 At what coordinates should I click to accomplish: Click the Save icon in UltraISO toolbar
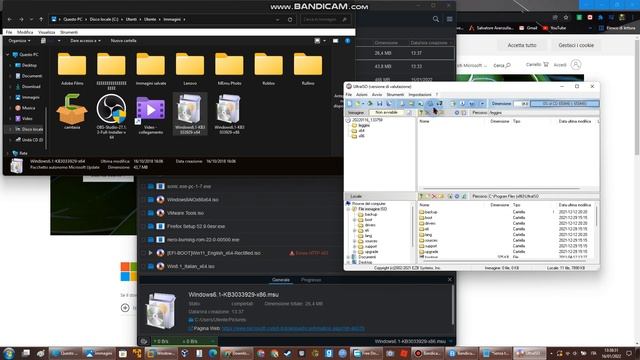[x=380, y=104]
